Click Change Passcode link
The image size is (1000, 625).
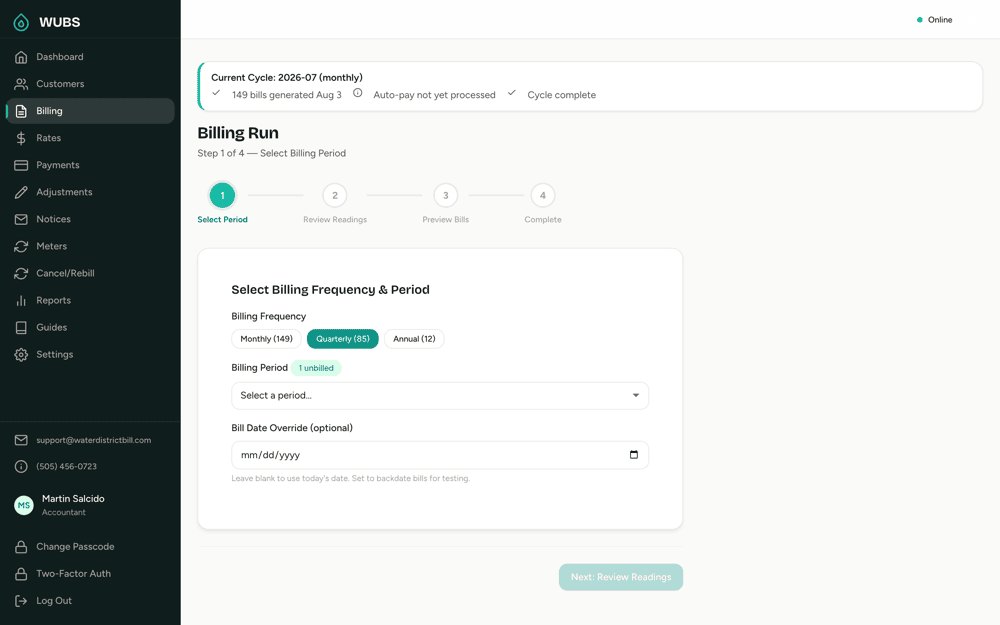coord(75,547)
